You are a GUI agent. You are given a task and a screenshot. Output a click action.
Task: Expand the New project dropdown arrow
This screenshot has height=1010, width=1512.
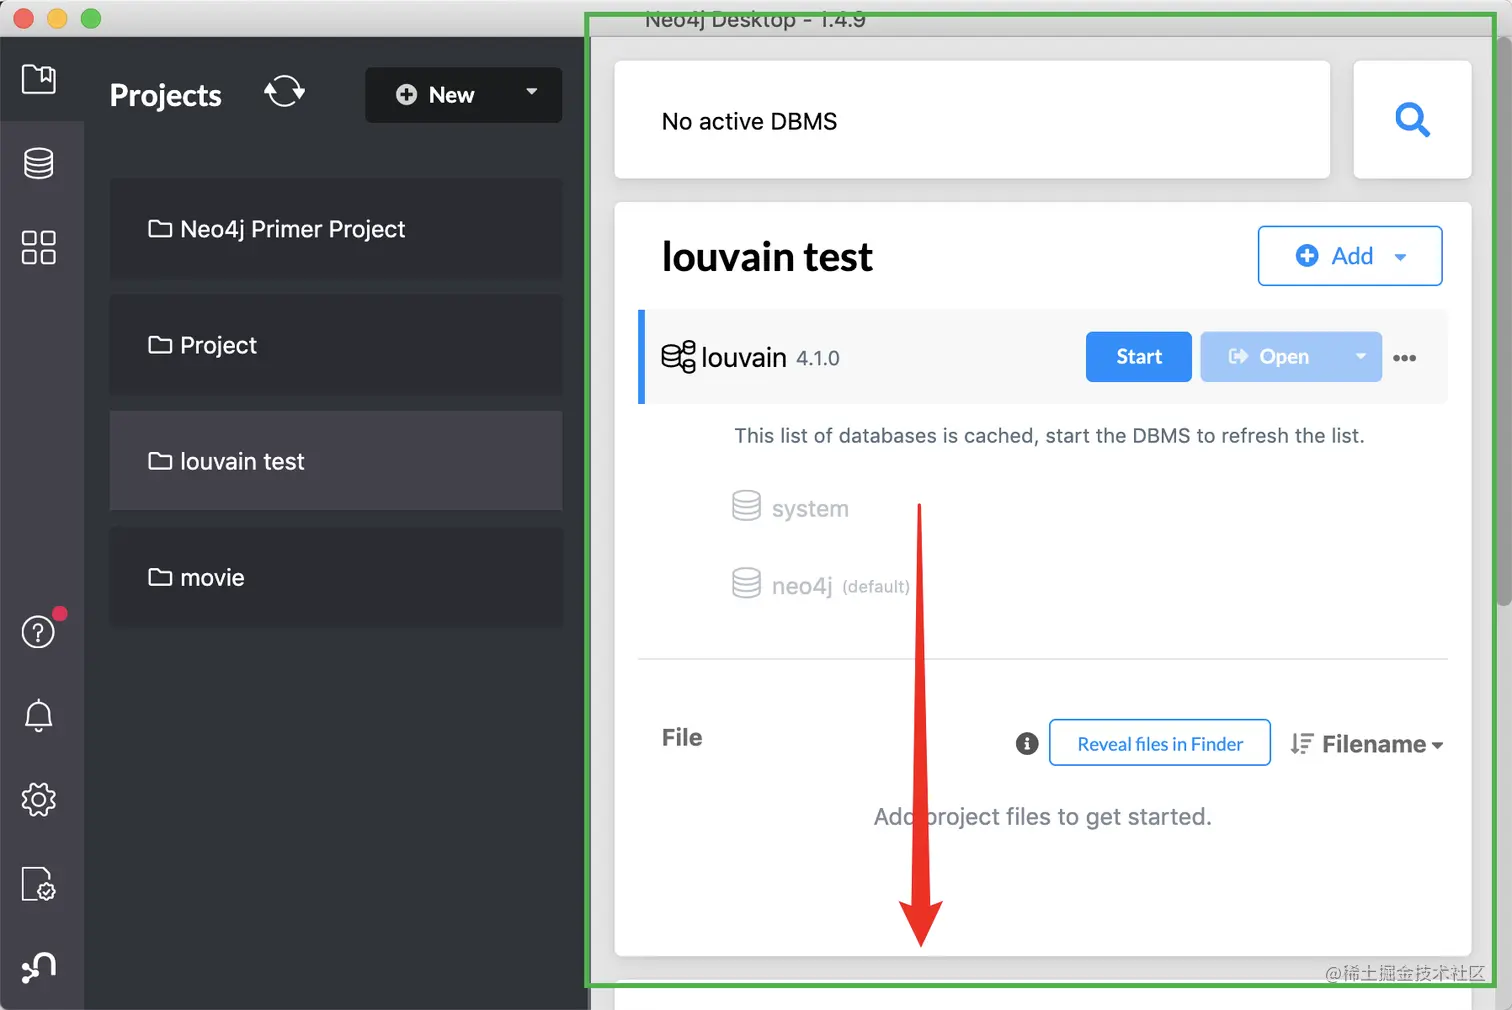pyautogui.click(x=532, y=92)
